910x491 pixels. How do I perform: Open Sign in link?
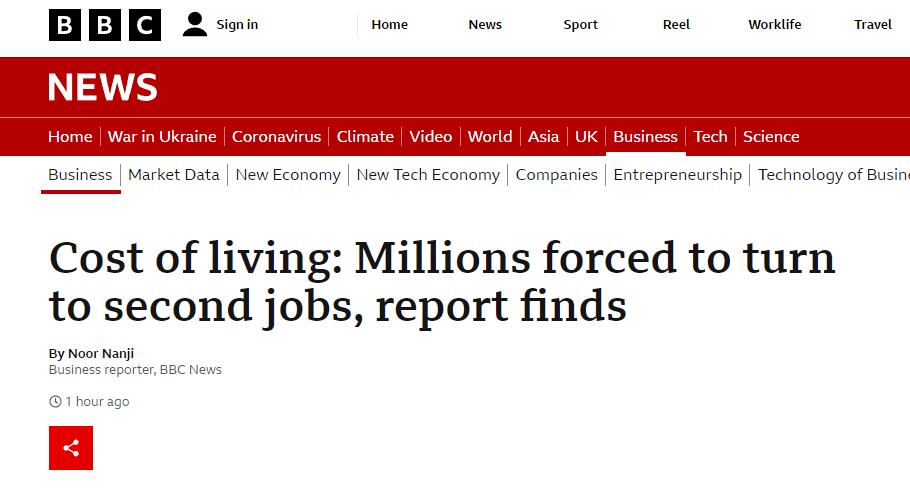[x=237, y=24]
